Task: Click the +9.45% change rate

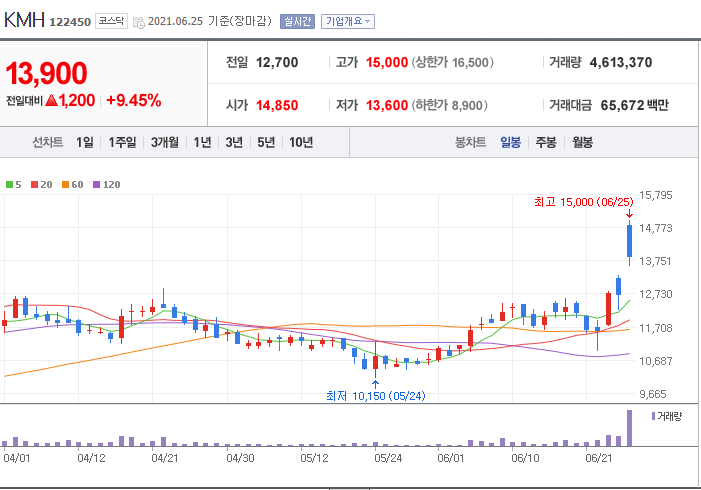Action: [134, 100]
